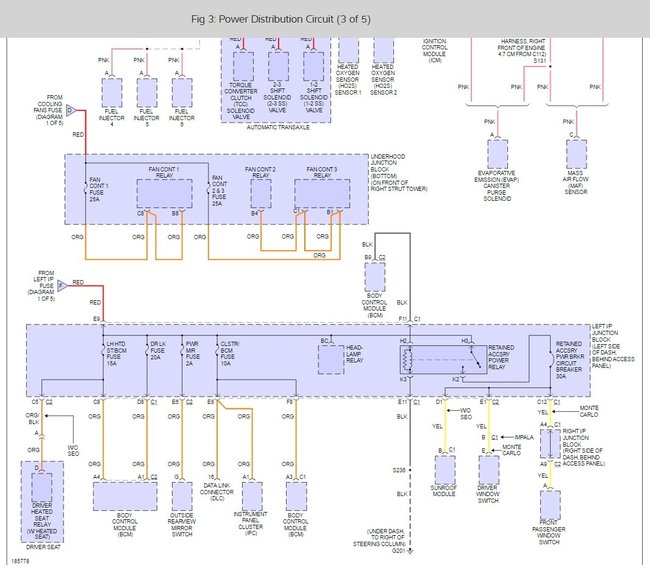Image resolution: width=650 pixels, height=576 pixels.
Task: Click the E9 terminal label
Action: [96, 319]
